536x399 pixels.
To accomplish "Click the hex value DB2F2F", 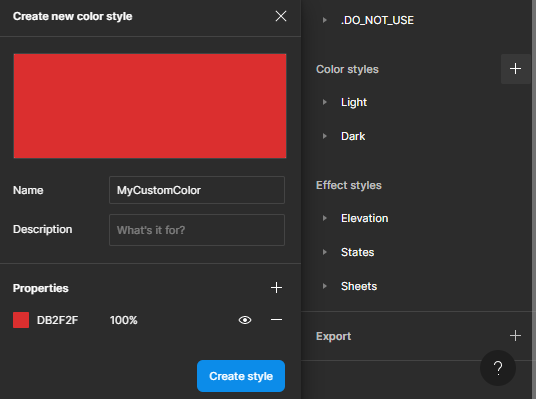I will [57, 320].
